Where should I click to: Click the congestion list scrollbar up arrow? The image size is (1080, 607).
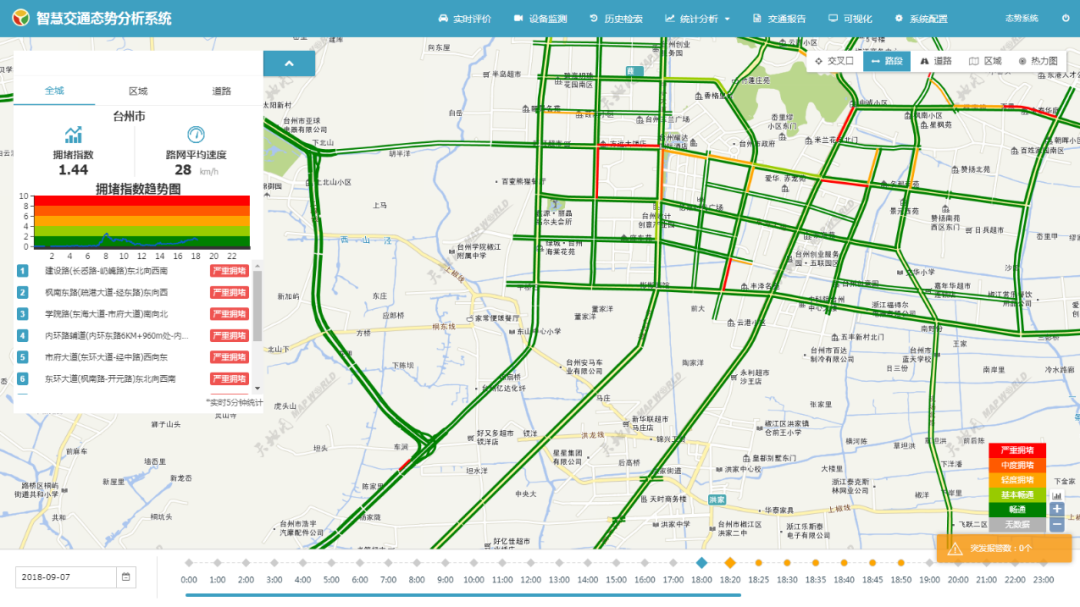[x=258, y=266]
